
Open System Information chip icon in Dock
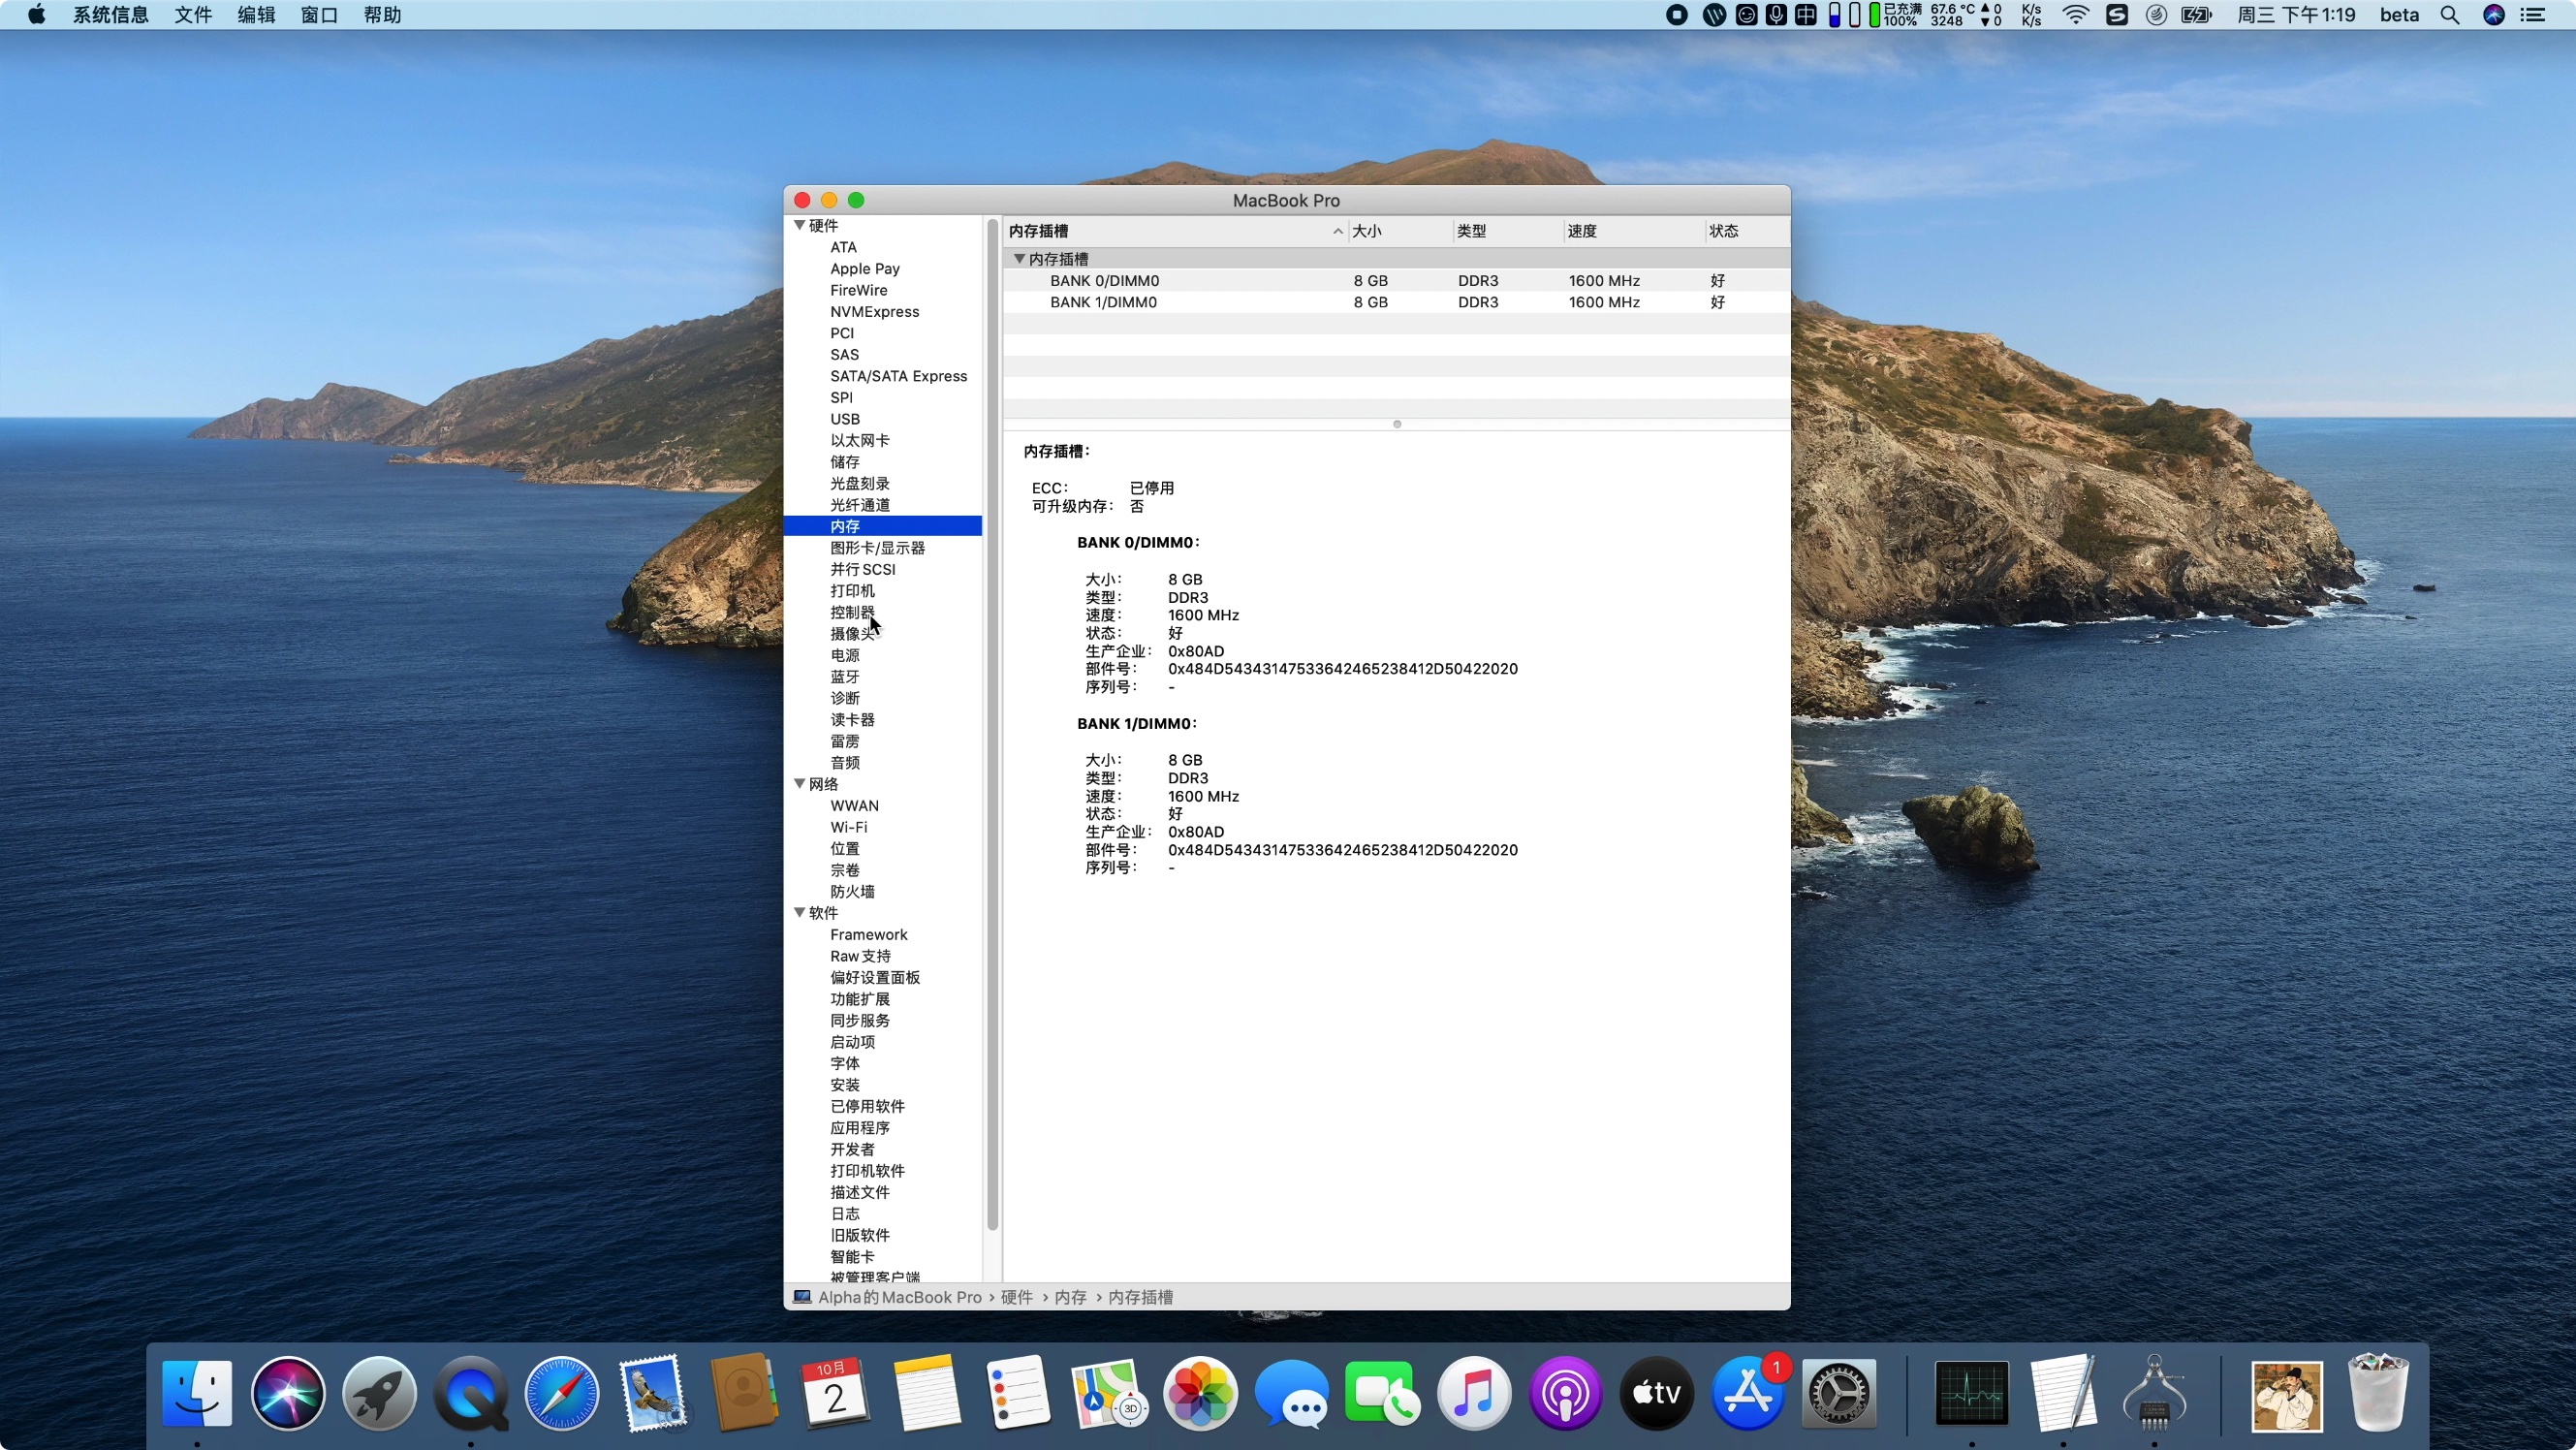(2154, 1392)
